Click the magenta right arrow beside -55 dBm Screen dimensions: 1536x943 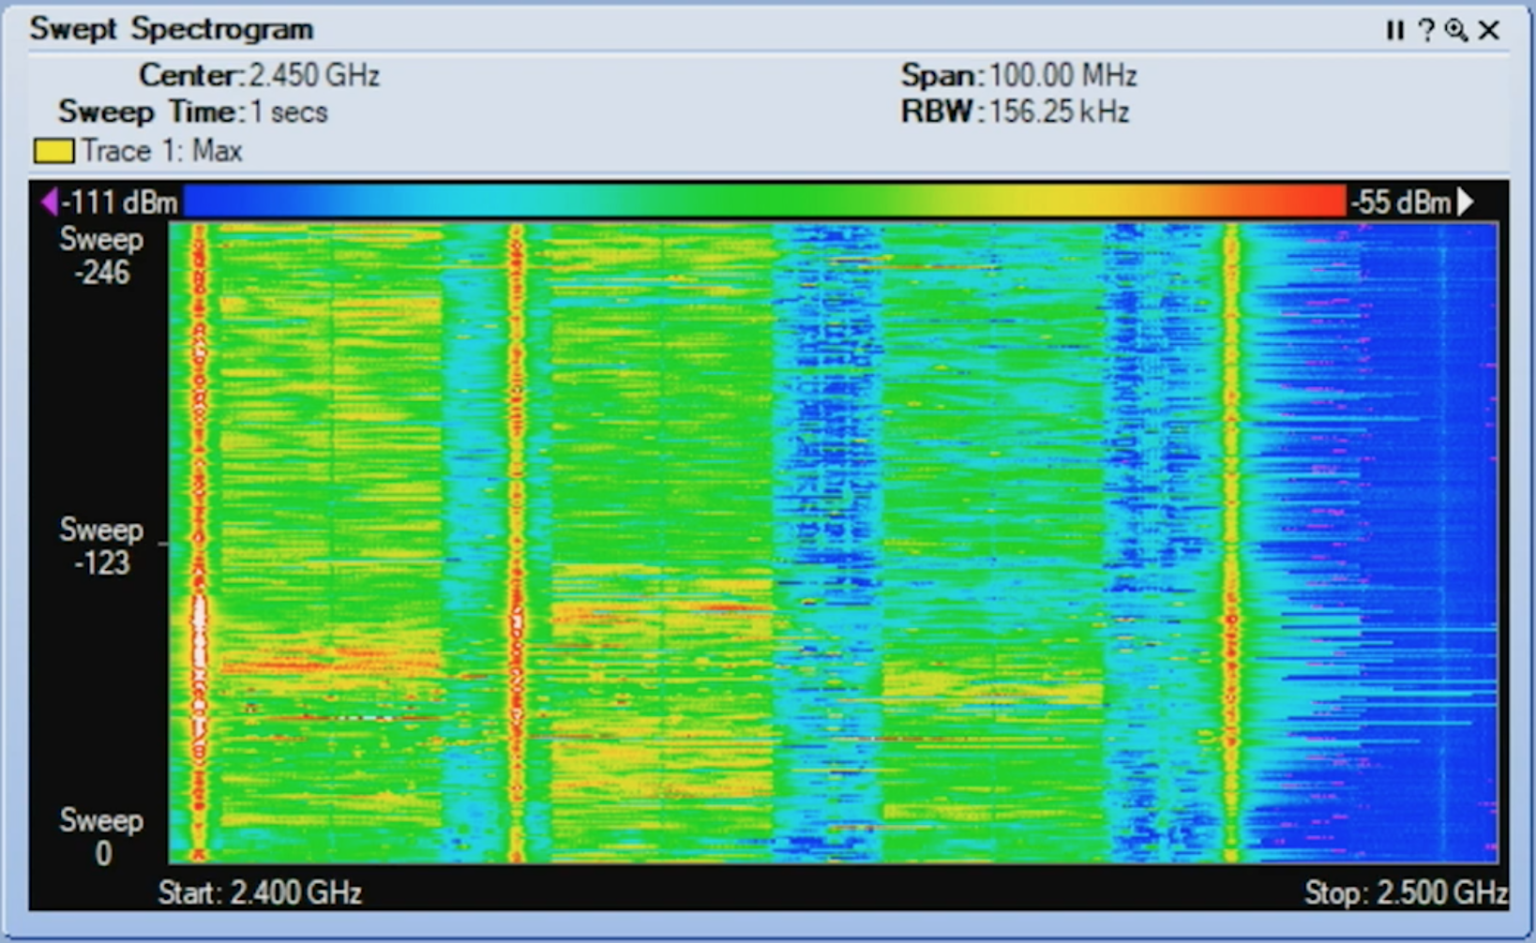1467,201
